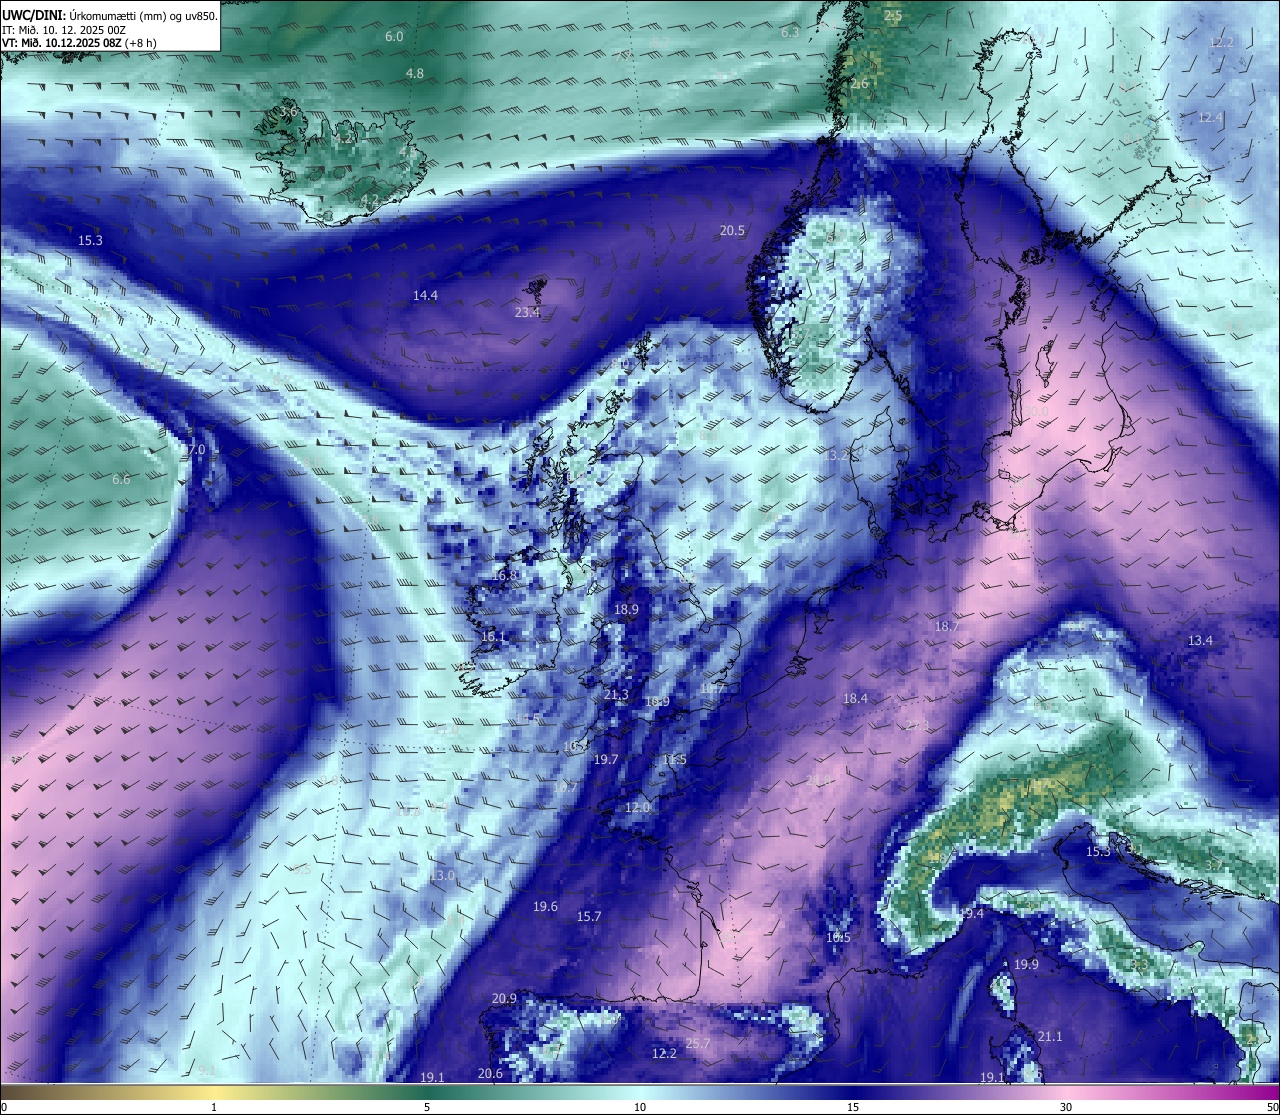The image size is (1280, 1115).
Task: Click the map value 11.5
Action: click(x=675, y=760)
